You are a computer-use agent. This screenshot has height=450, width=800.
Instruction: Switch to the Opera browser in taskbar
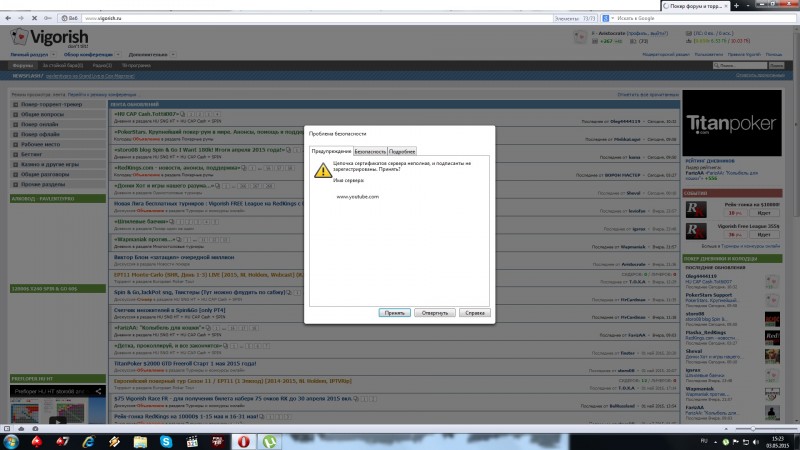(244, 442)
